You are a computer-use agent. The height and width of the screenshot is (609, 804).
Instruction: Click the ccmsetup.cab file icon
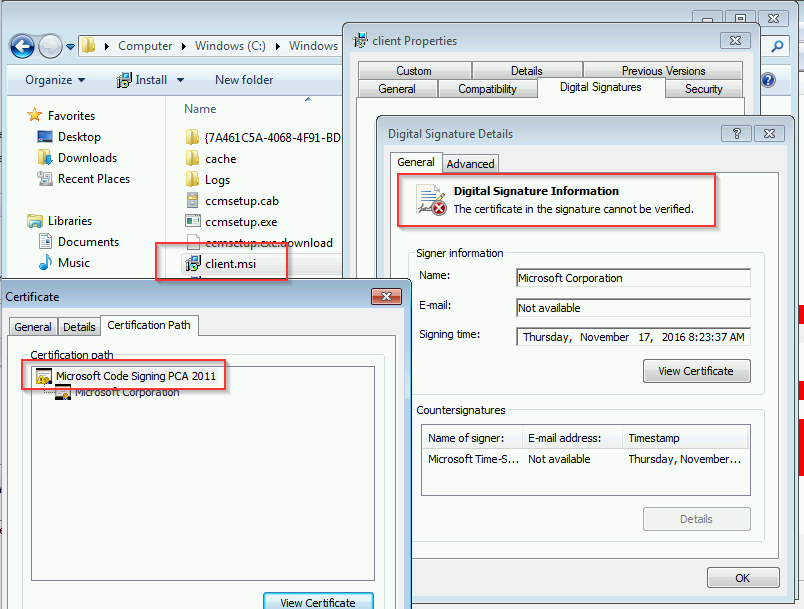(193, 200)
